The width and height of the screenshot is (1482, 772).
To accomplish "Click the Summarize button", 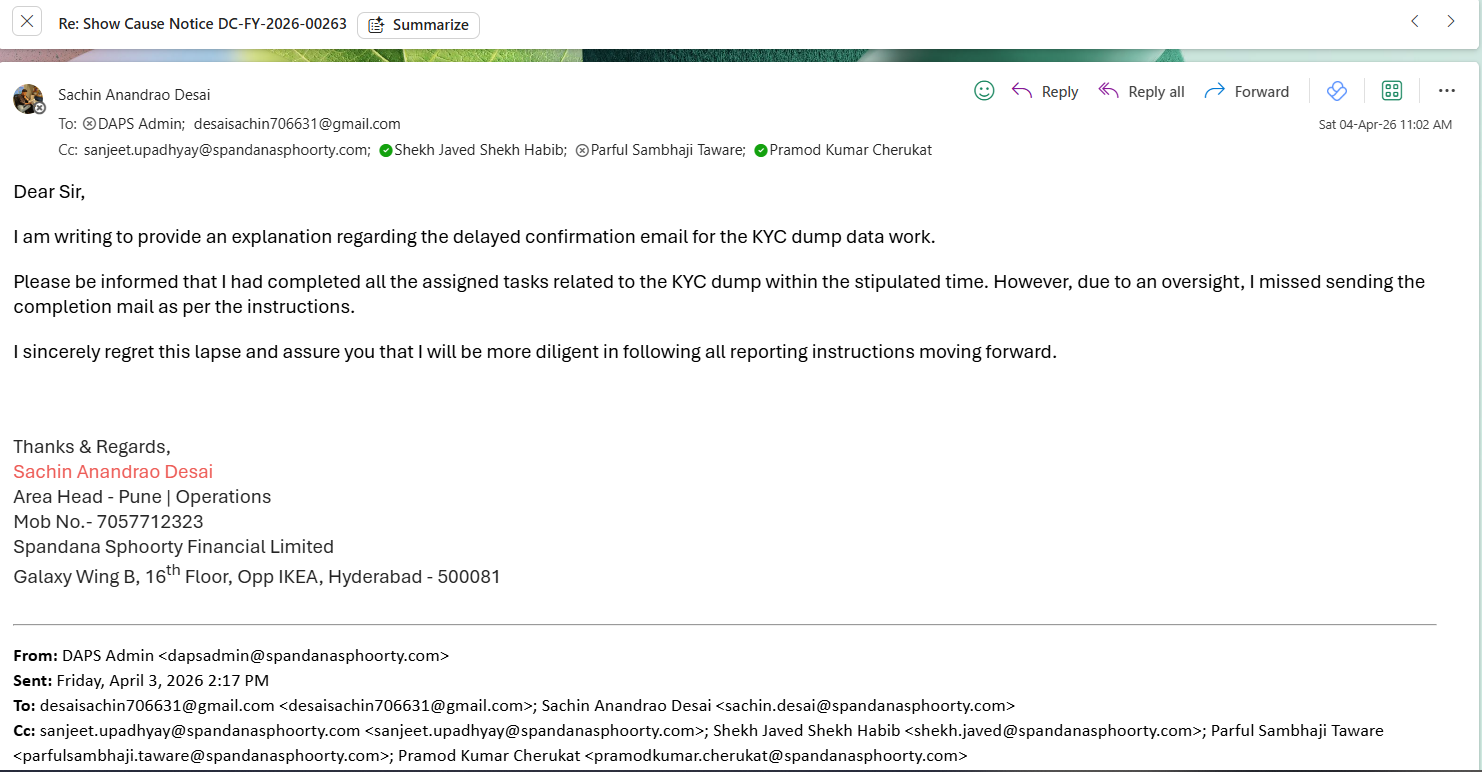I will click(x=418, y=25).
